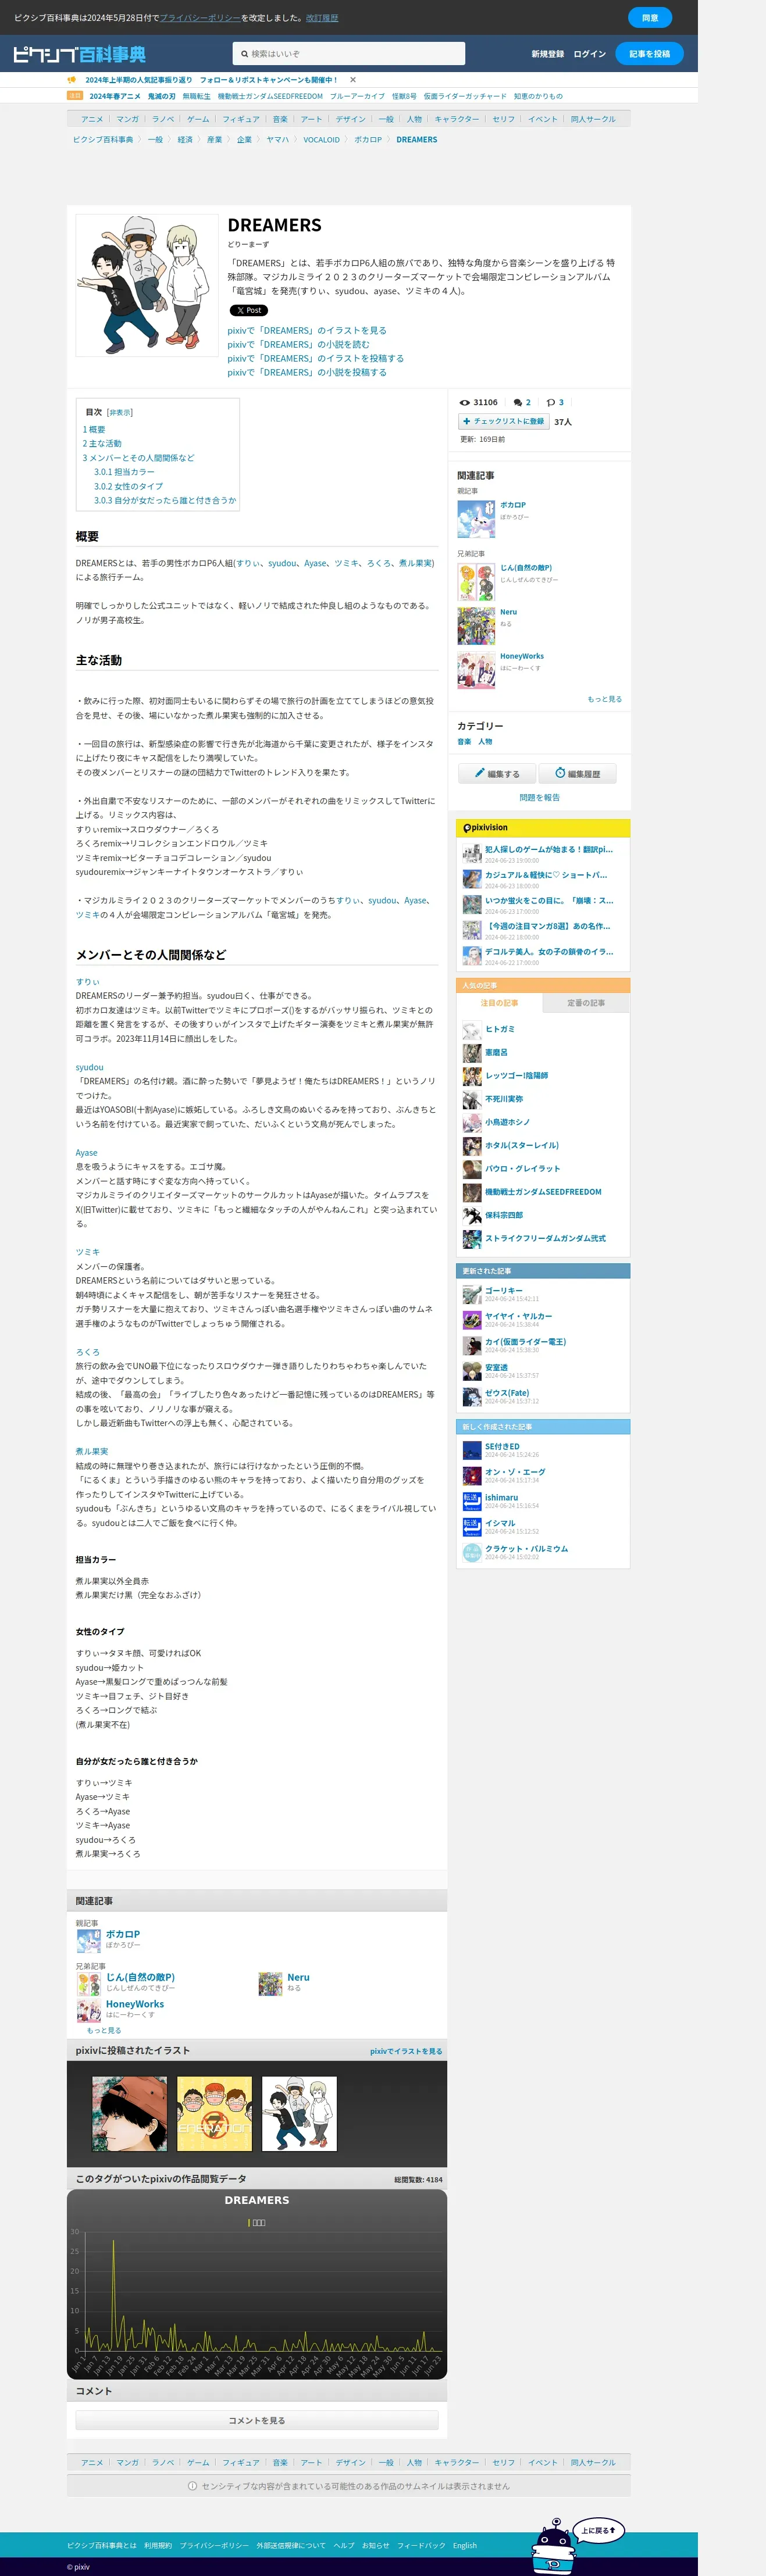Click the クラケット・パルミウム placeholder icon
Image resolution: width=766 pixels, height=2576 pixels.
[x=472, y=1552]
